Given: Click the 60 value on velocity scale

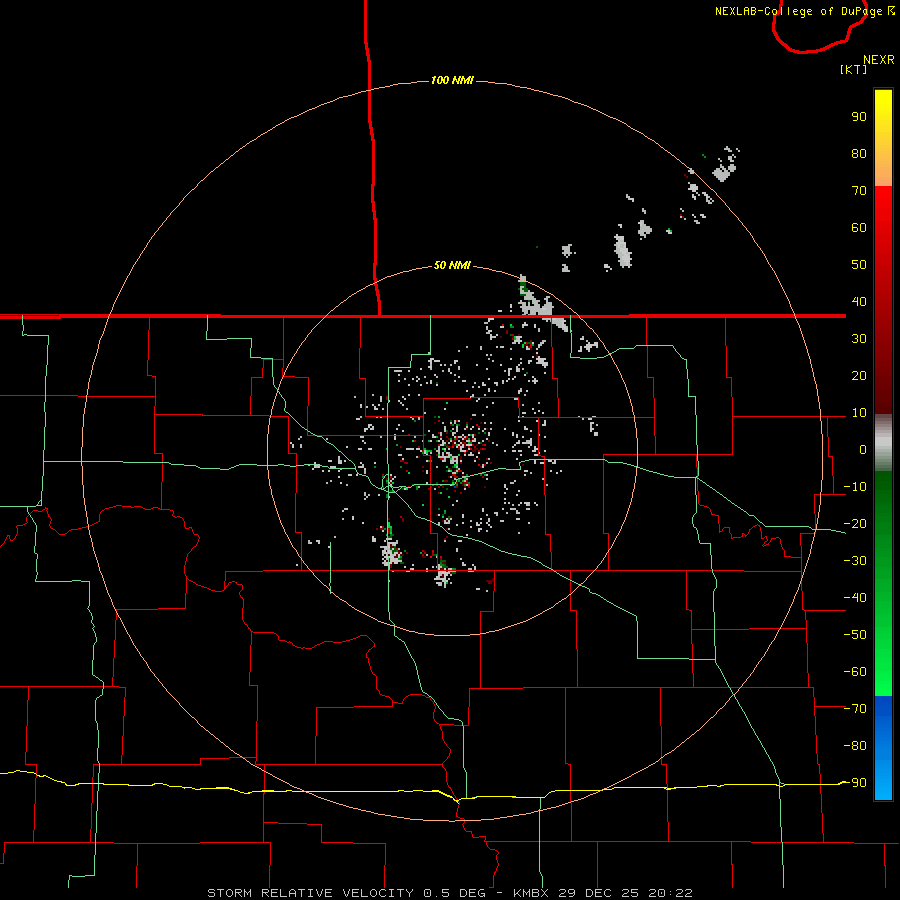Looking at the screenshot, I should coord(859,228).
